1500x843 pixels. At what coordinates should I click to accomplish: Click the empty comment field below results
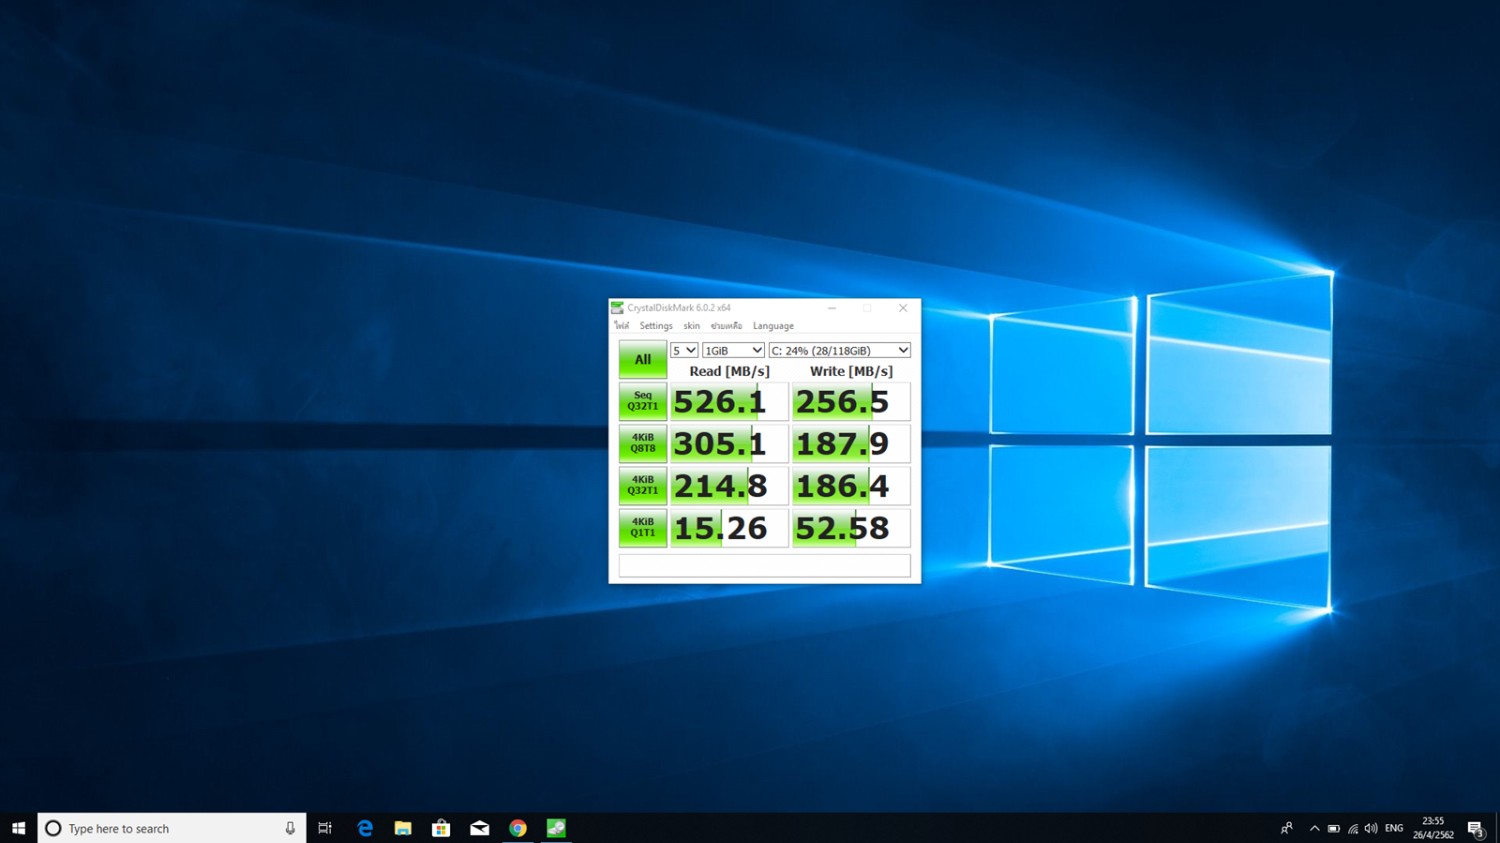[764, 566]
